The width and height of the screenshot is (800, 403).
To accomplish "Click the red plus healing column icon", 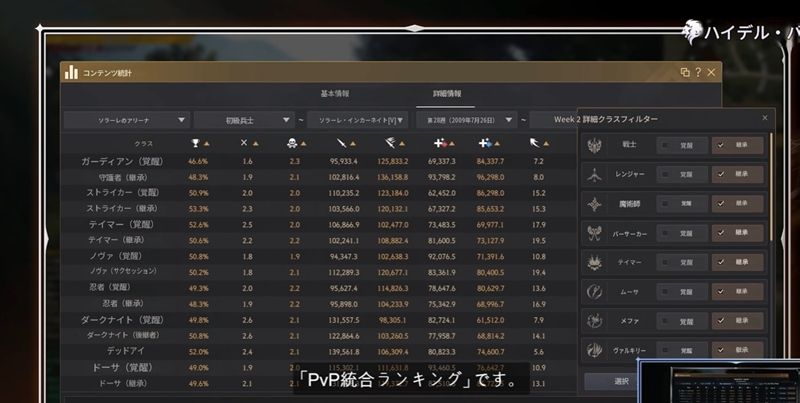I will coord(440,143).
